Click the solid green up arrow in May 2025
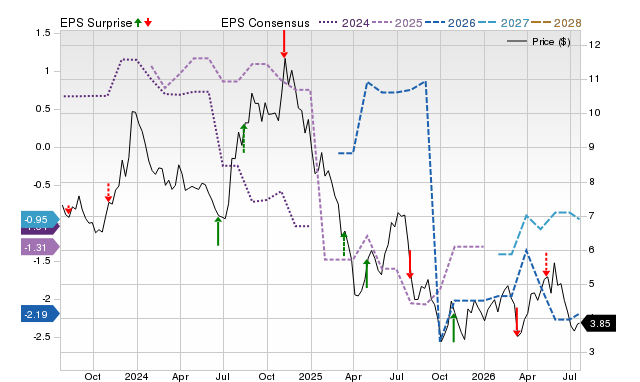640x382 pixels. tap(367, 274)
